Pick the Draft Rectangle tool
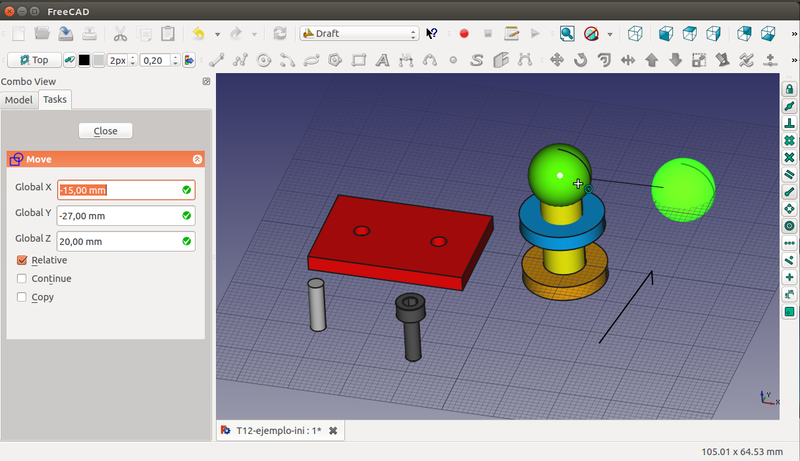 [x=358, y=60]
